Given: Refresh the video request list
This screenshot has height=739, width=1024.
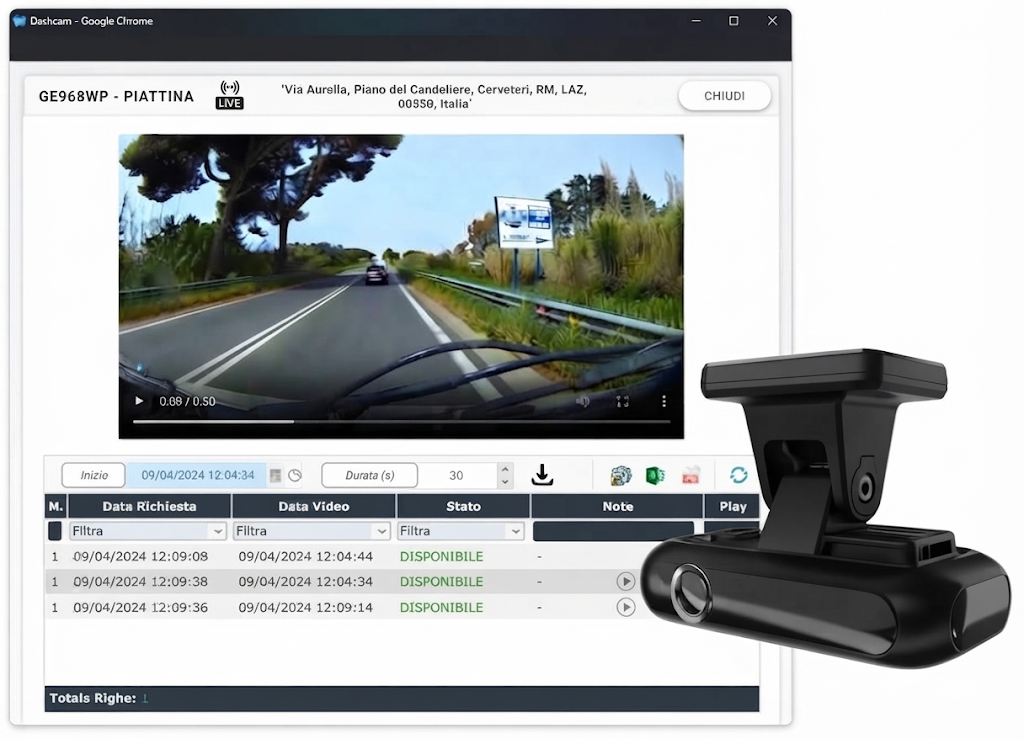Looking at the screenshot, I should coord(739,475).
